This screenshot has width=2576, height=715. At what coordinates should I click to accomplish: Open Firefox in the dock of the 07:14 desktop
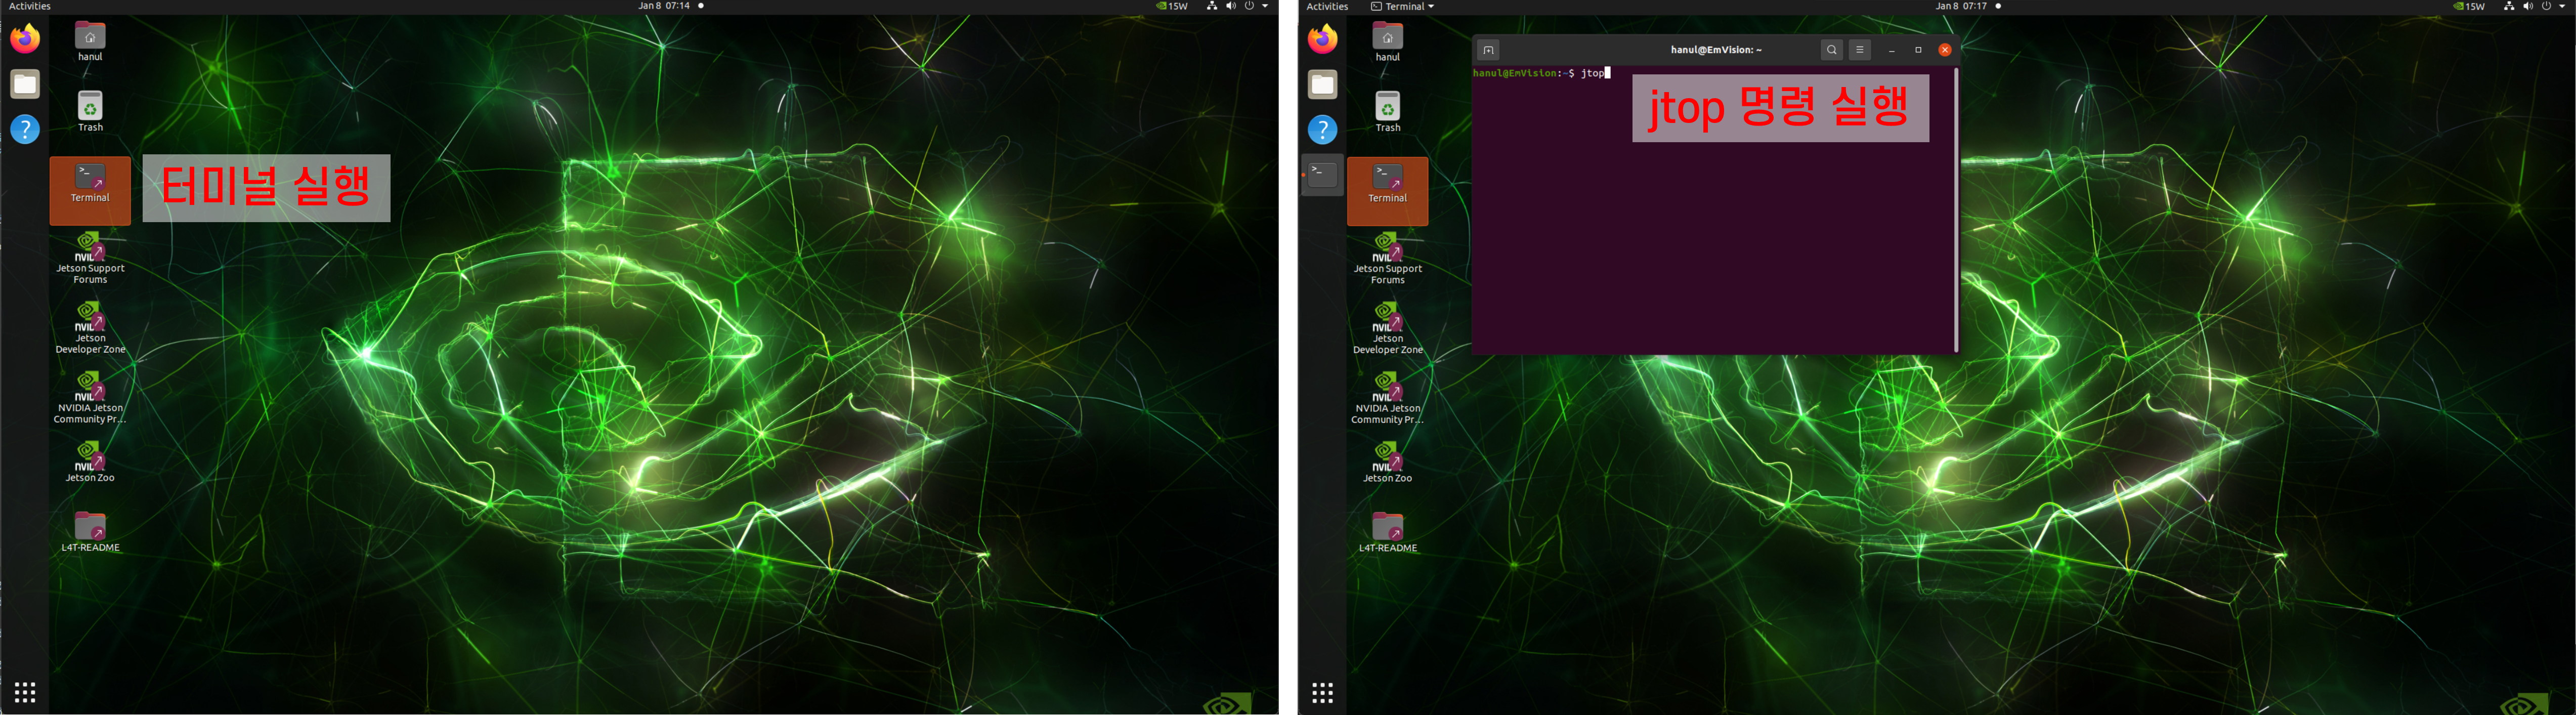25,39
